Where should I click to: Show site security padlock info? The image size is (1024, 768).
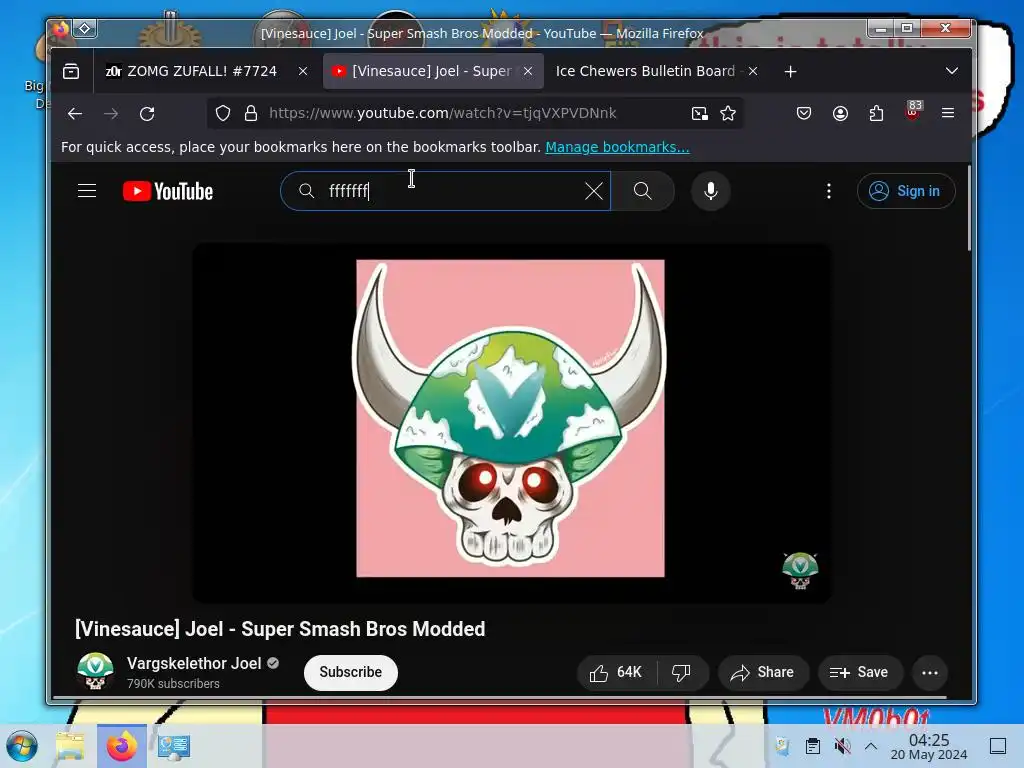pos(251,114)
